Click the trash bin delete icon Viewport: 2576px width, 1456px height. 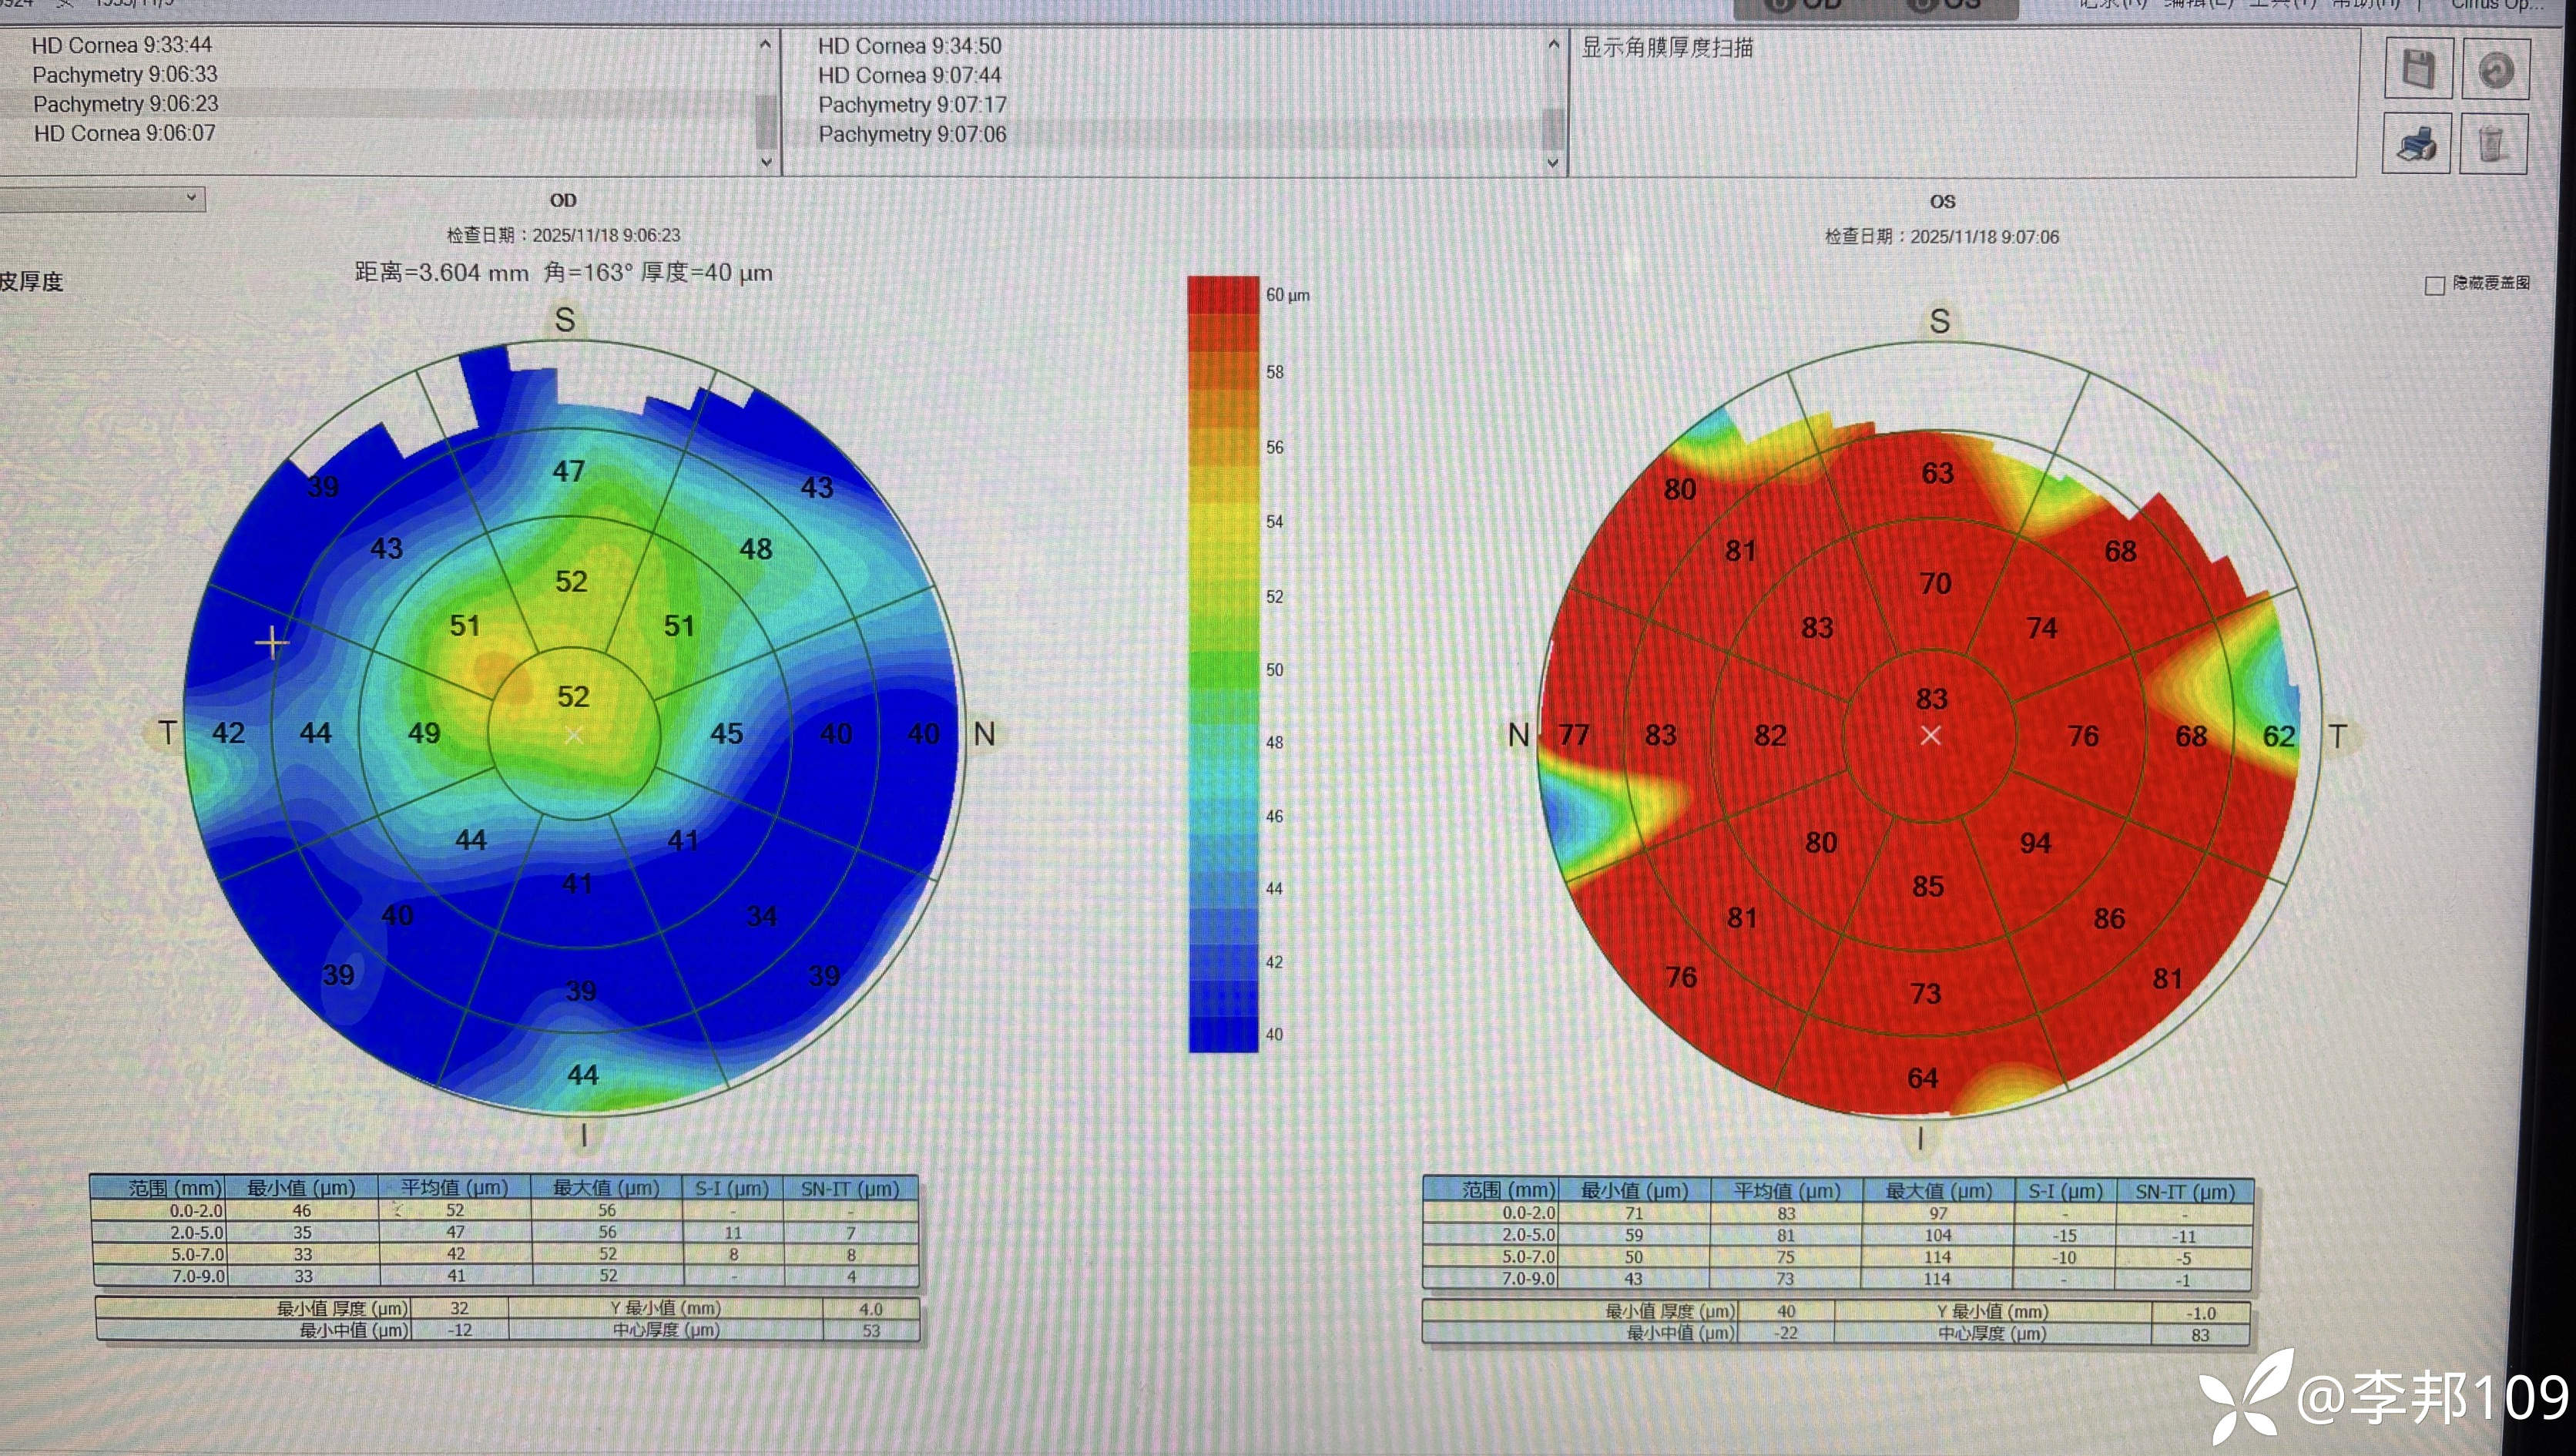click(x=2492, y=144)
